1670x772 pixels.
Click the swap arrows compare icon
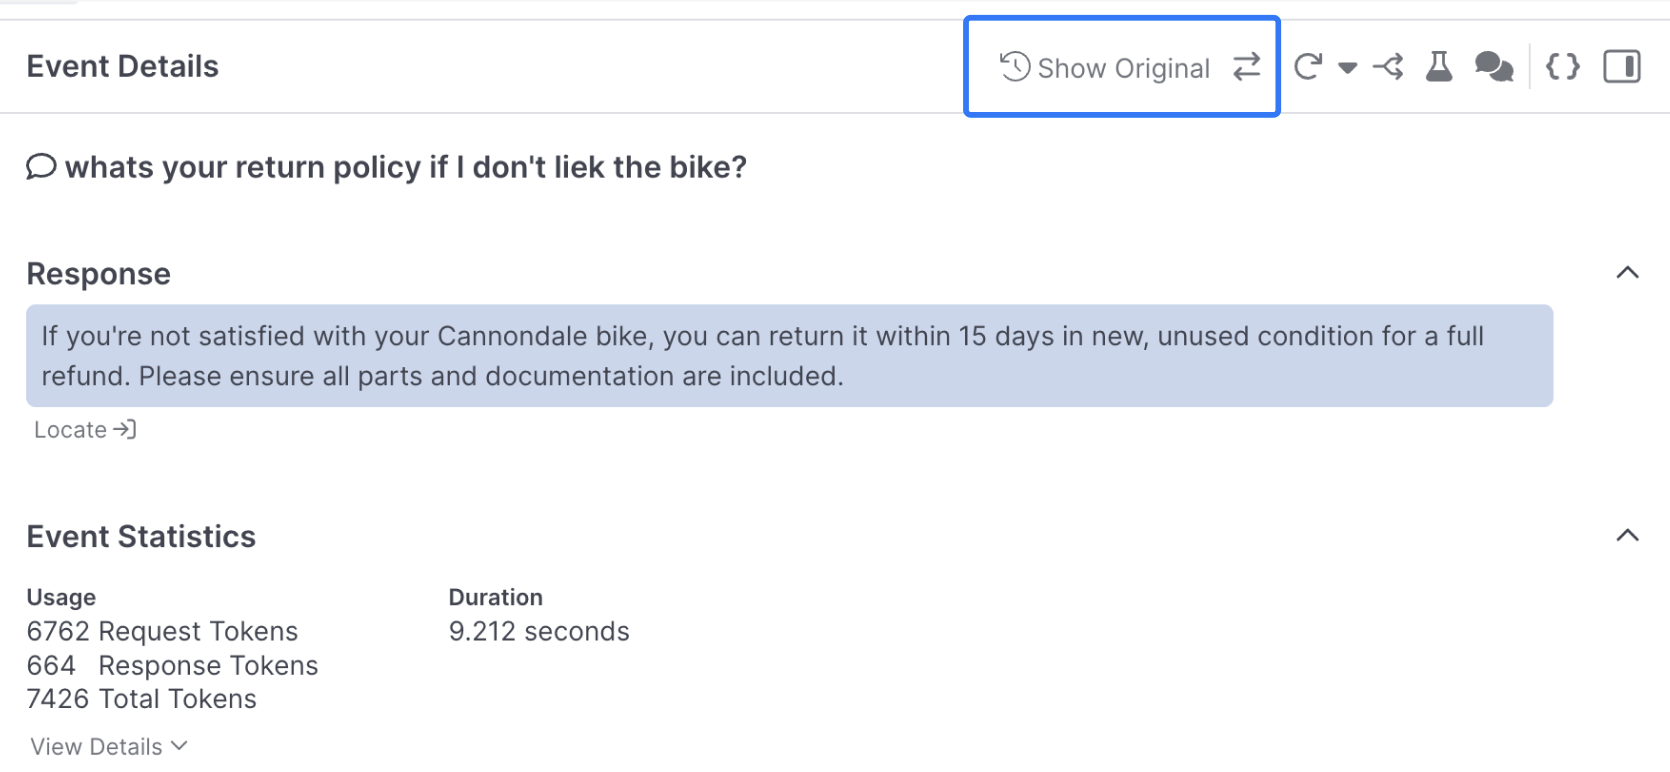click(1247, 67)
